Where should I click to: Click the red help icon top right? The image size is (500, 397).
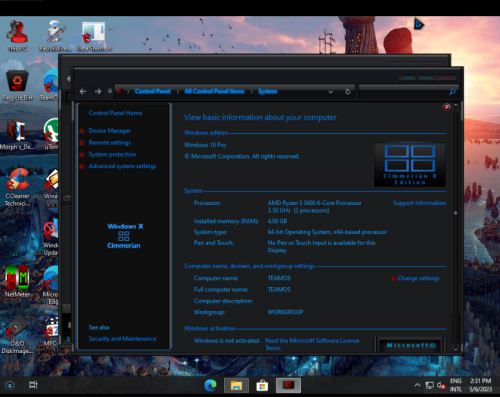(x=447, y=107)
